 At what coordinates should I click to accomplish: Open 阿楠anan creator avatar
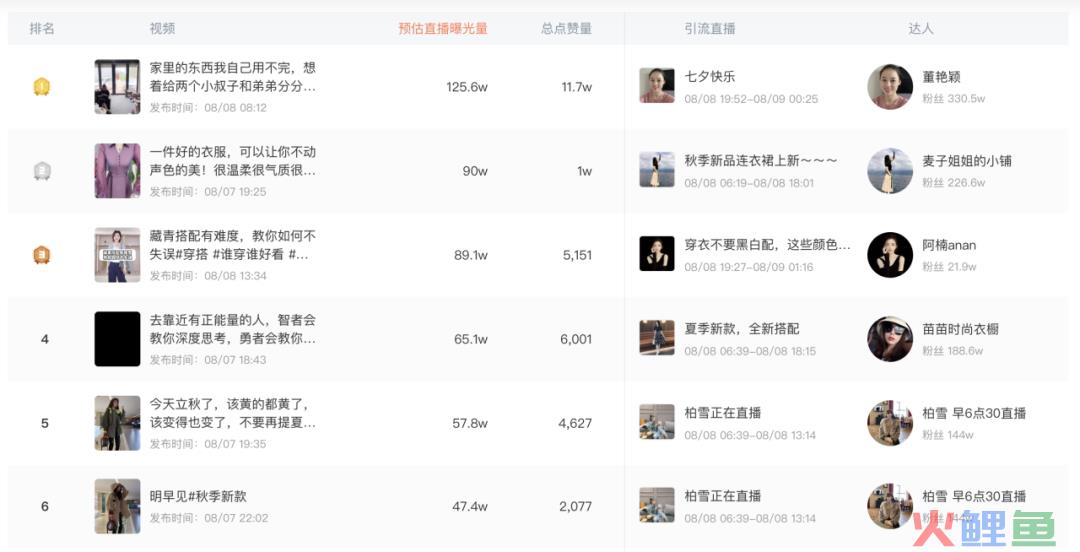[x=890, y=255]
